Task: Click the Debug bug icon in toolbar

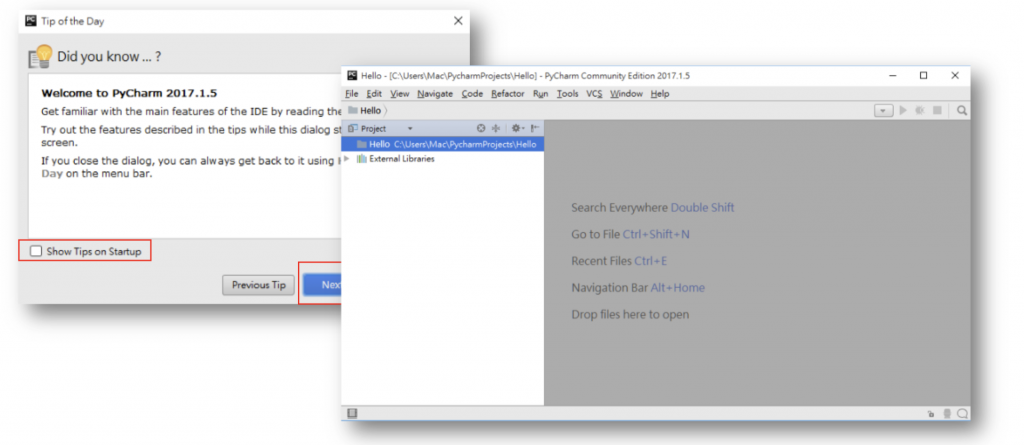Action: [x=920, y=111]
